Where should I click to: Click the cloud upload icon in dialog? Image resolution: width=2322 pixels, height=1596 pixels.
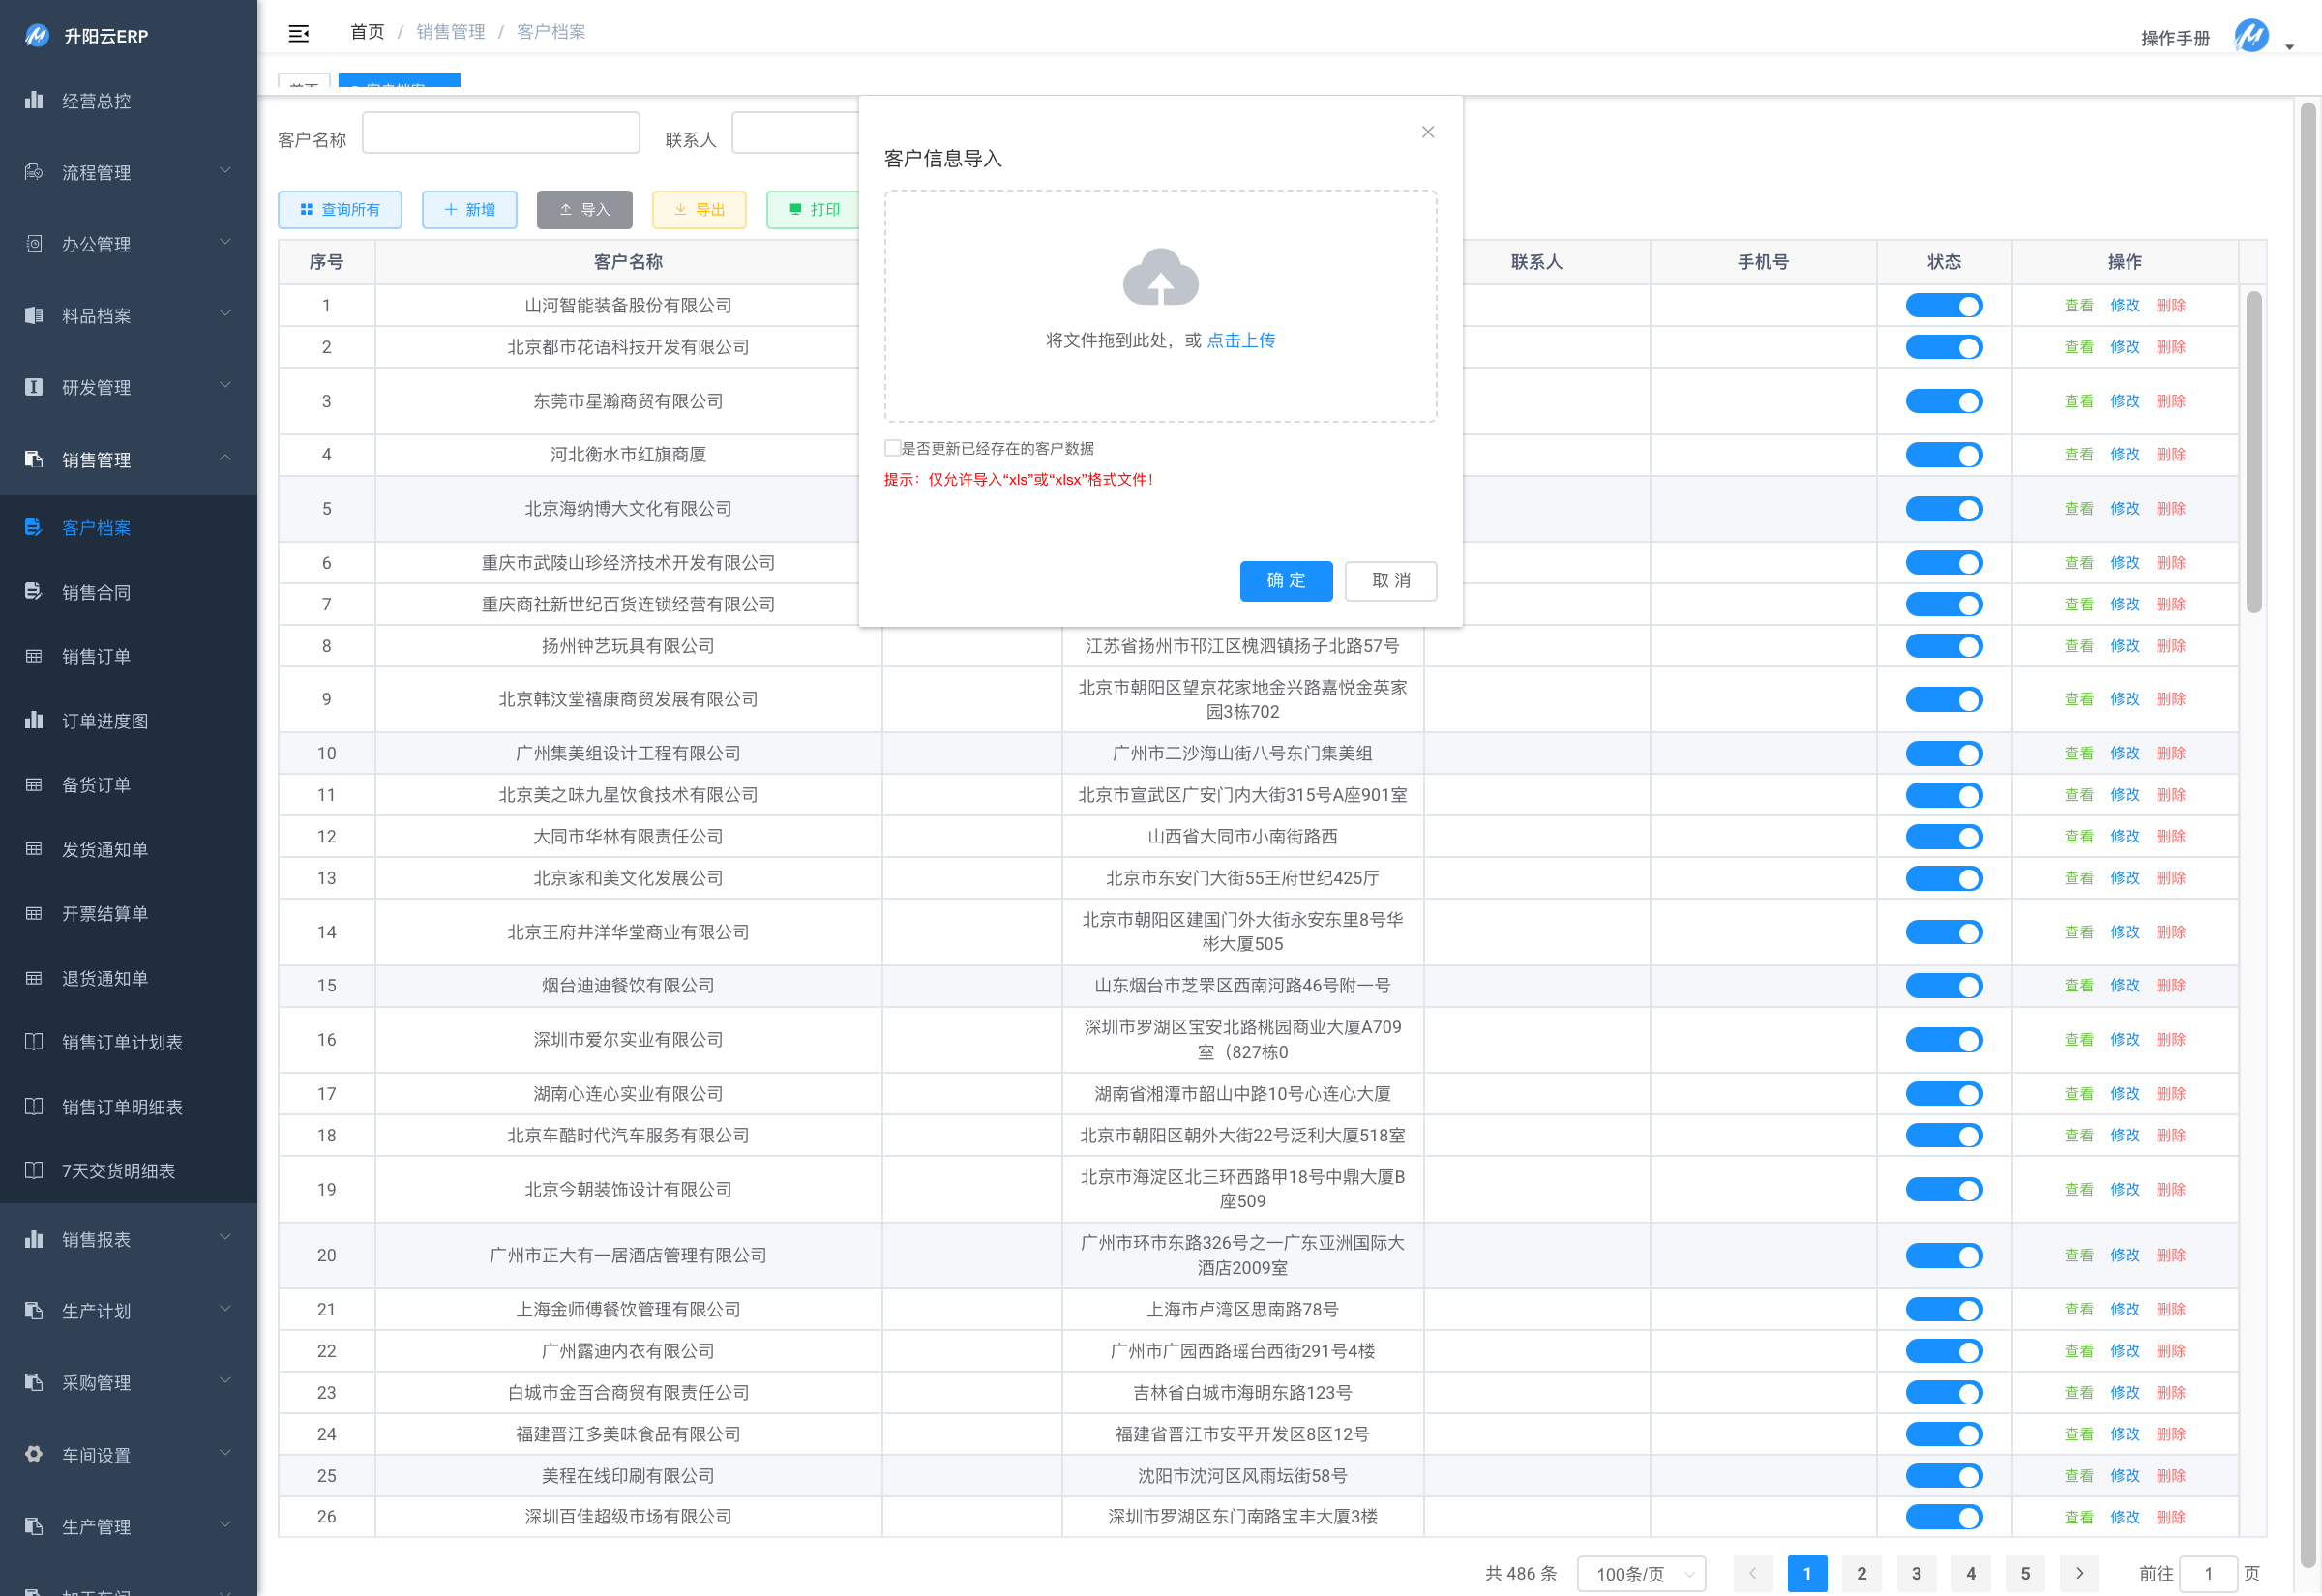1160,277
